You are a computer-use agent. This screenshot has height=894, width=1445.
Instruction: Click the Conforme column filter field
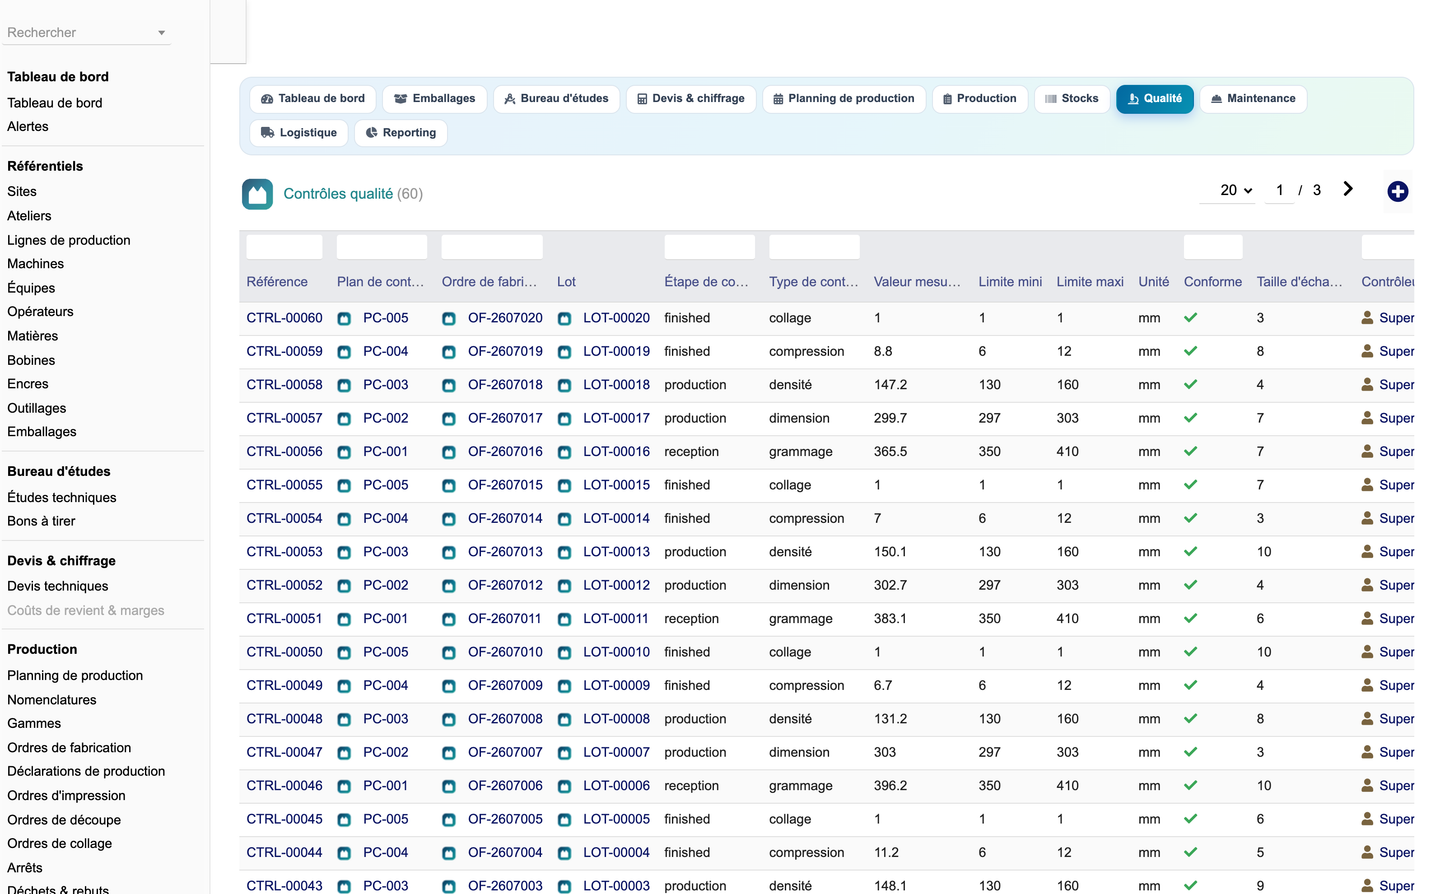[x=1213, y=247]
